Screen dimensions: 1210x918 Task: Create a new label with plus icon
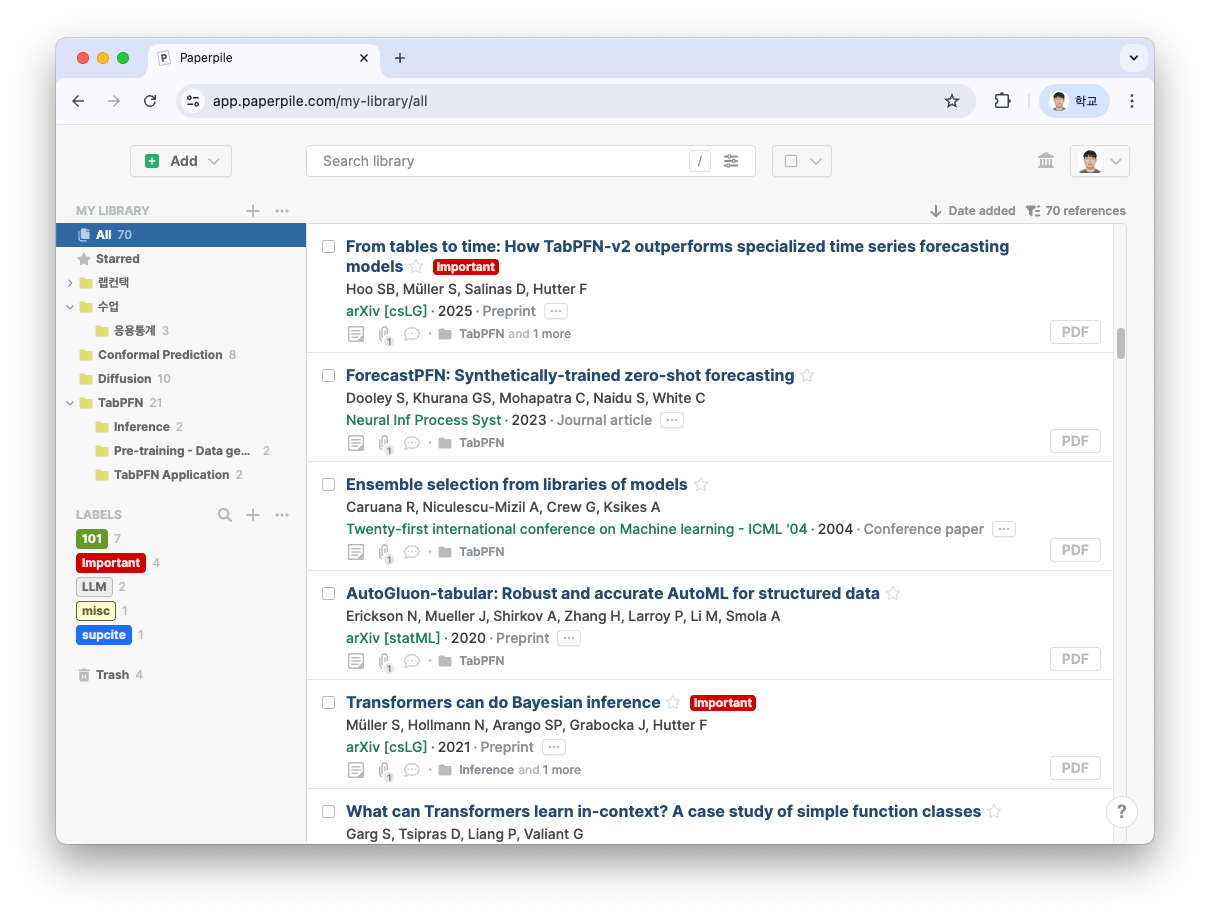pos(253,515)
